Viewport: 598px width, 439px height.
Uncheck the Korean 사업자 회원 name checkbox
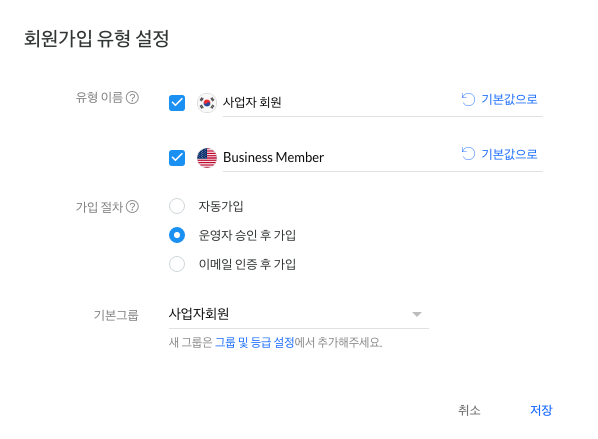(177, 103)
